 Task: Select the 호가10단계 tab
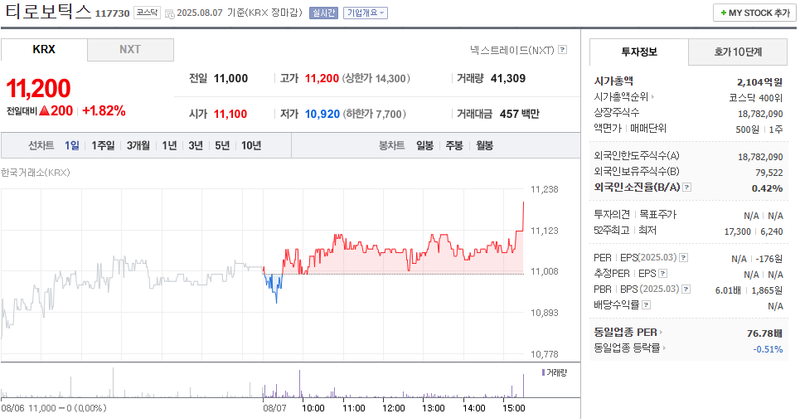738,52
